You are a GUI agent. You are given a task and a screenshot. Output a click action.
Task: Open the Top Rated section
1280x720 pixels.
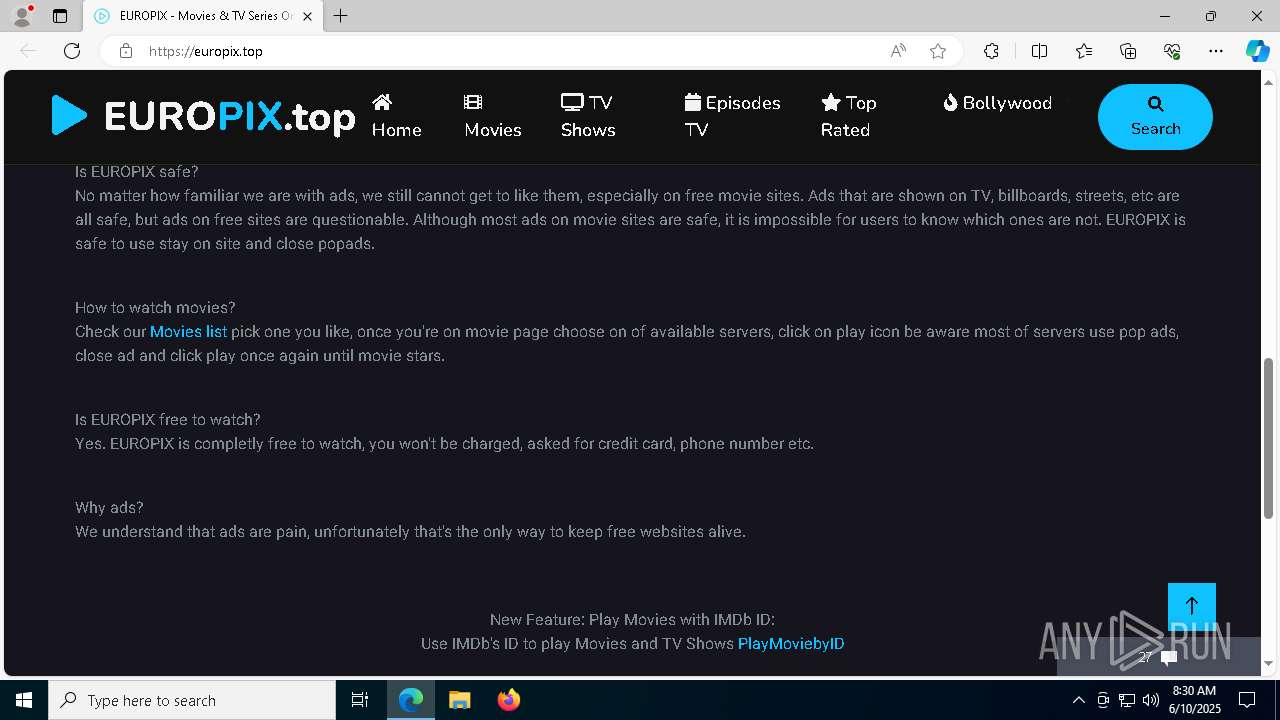click(848, 116)
